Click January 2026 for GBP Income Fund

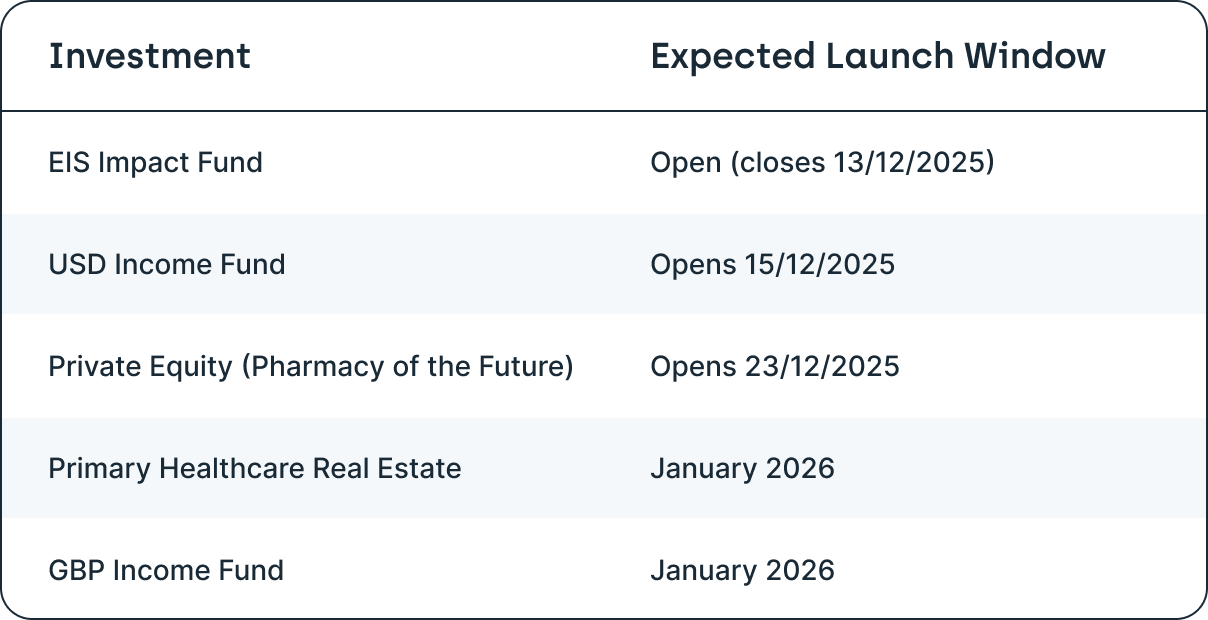tap(742, 570)
